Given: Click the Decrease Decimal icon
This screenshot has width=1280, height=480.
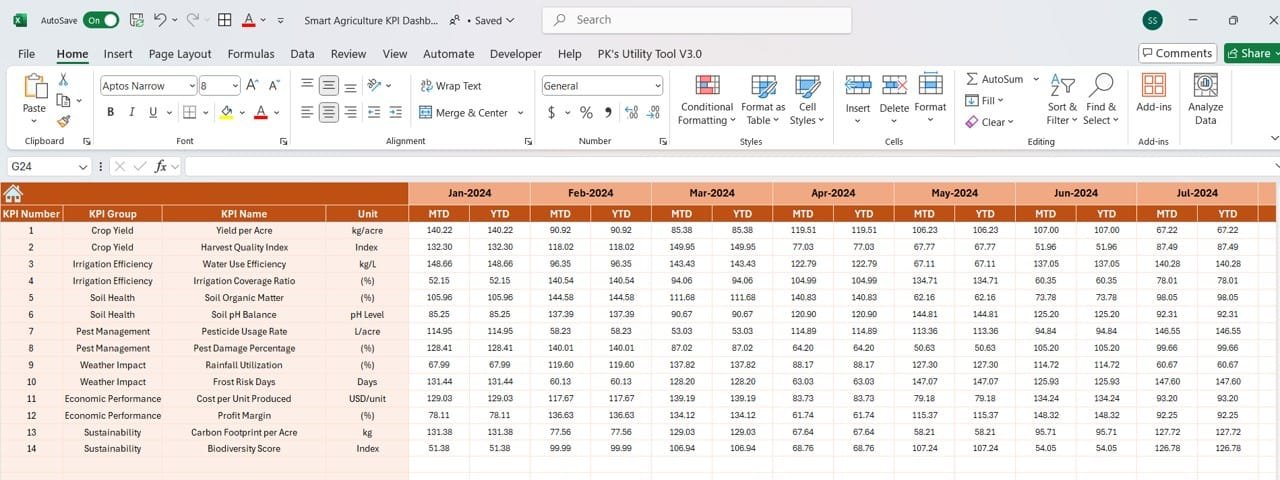Looking at the screenshot, I should (x=654, y=113).
